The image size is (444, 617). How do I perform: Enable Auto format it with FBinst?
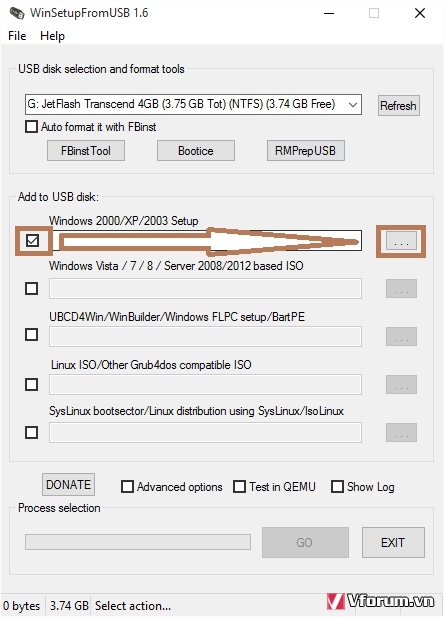pyautogui.click(x=31, y=127)
